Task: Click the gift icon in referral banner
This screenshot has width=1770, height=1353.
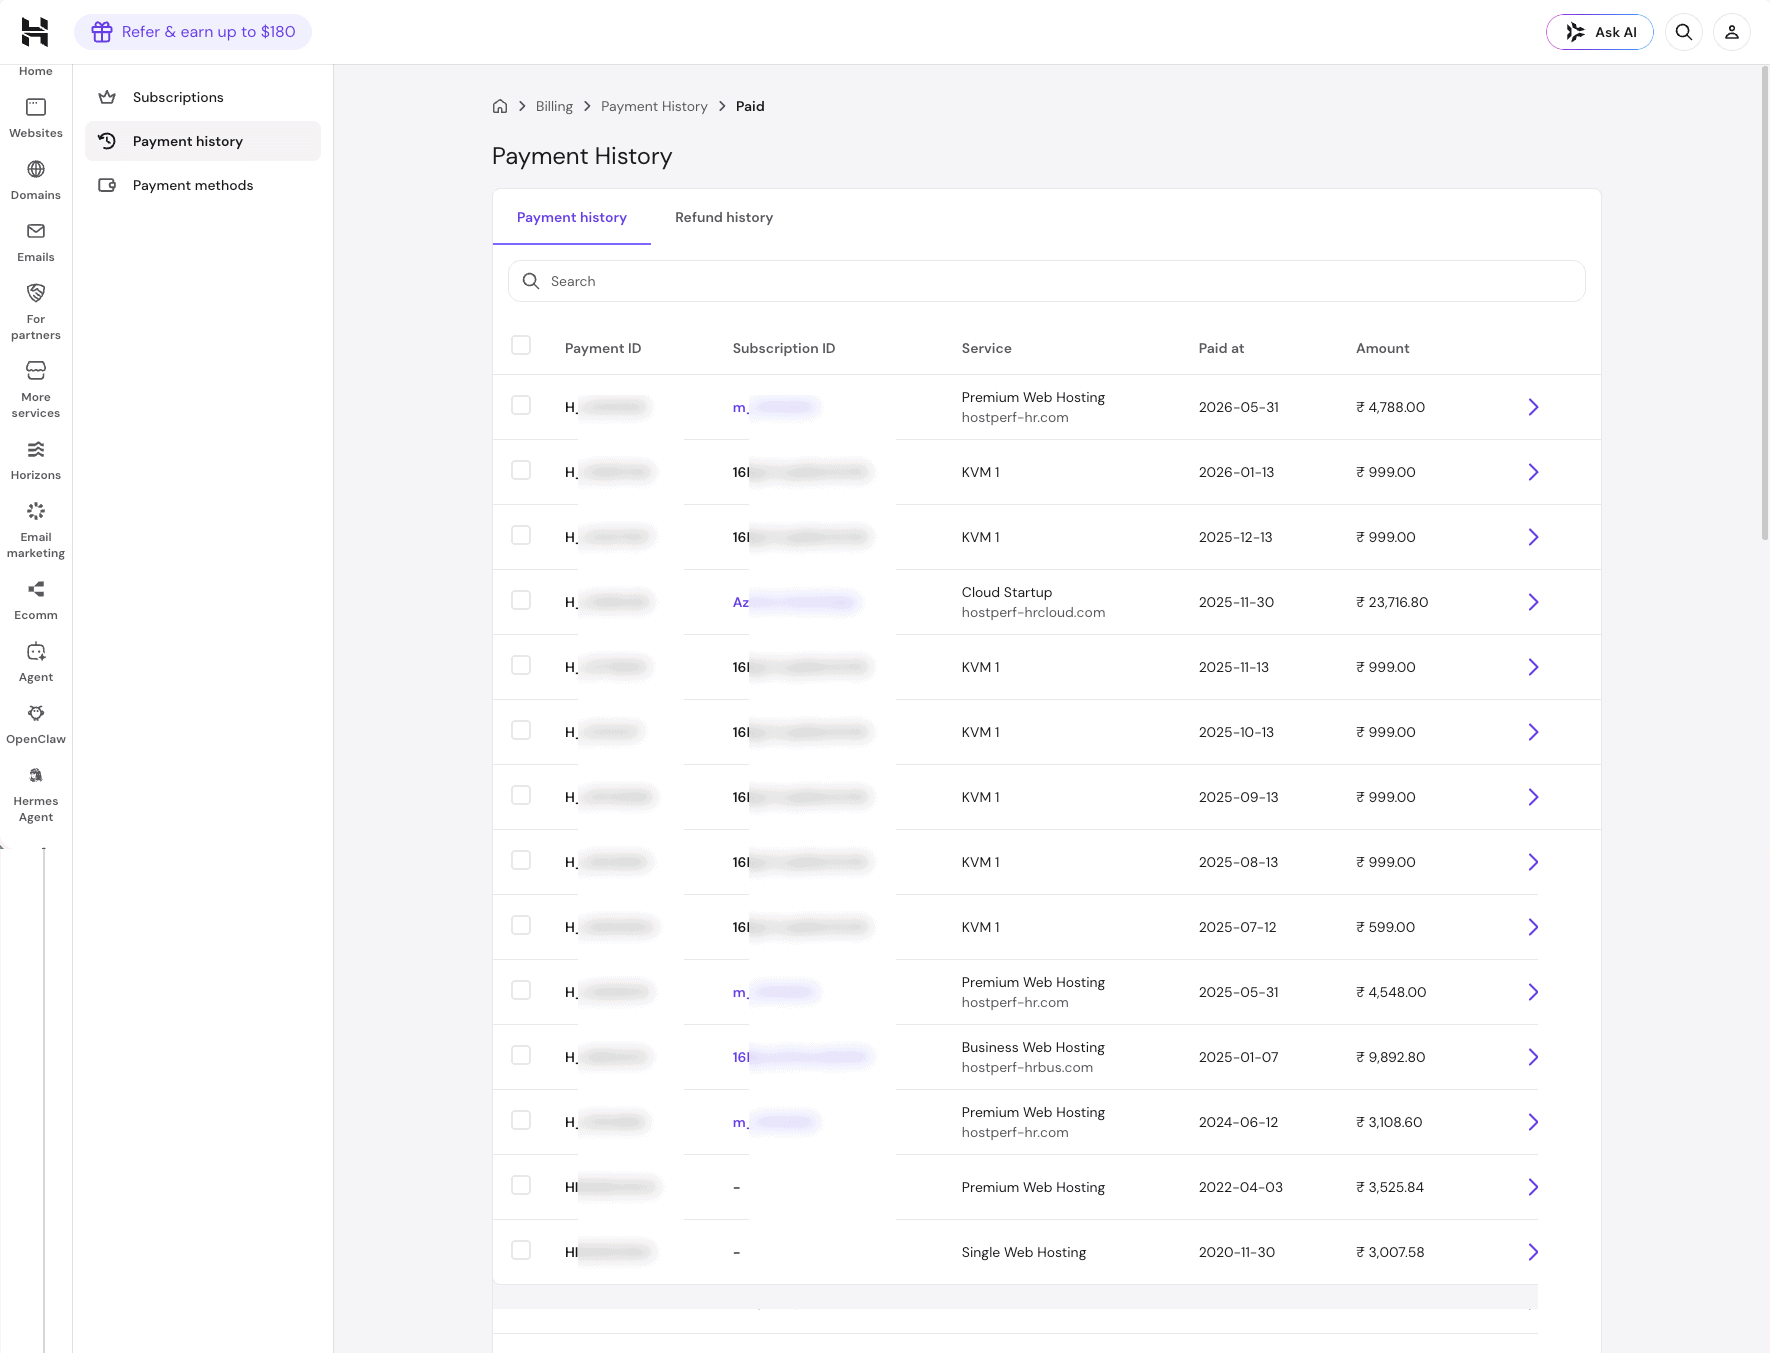Action: click(102, 32)
